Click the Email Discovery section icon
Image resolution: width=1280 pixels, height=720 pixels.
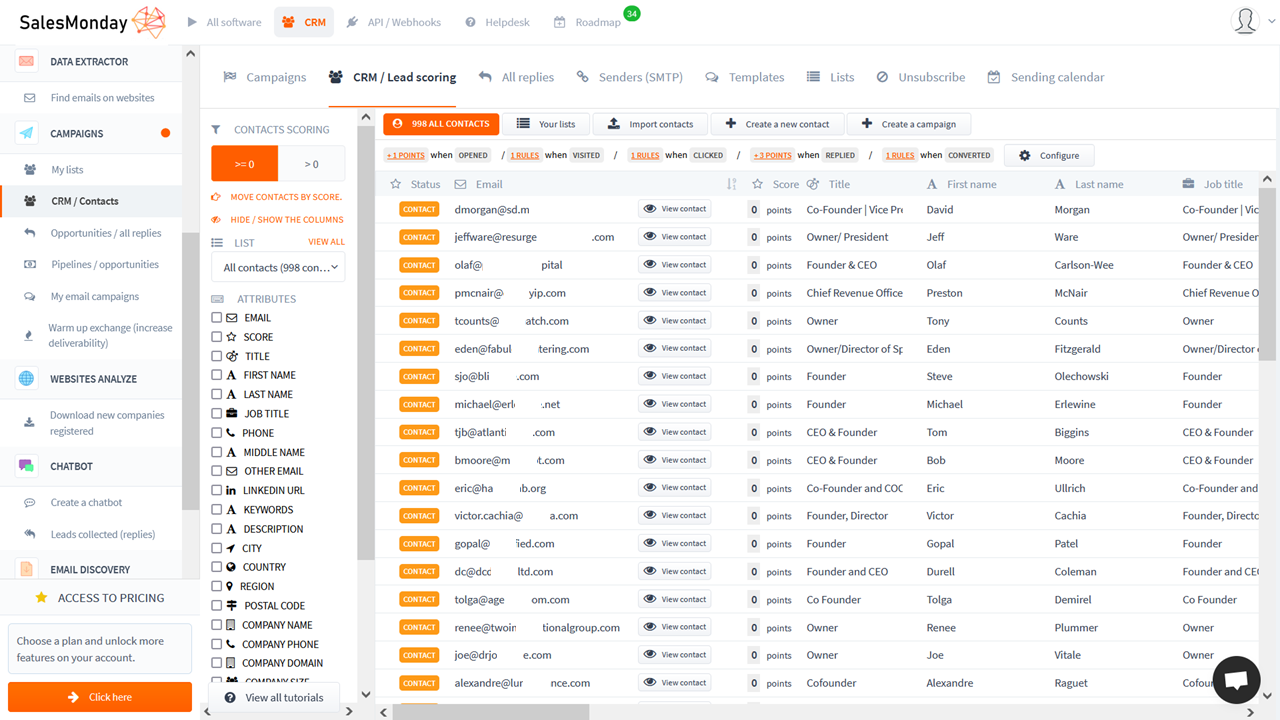coord(26,569)
